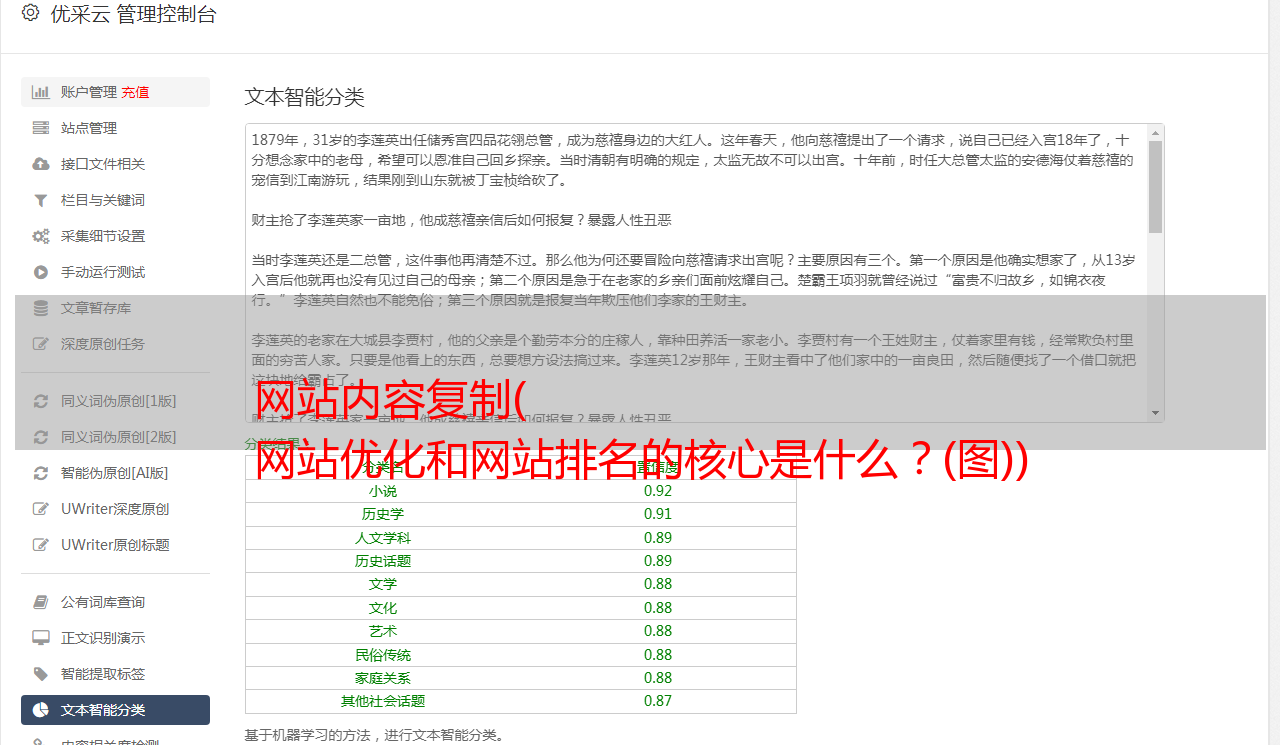Click the gears icon for 采集细节设置
The image size is (1280, 745).
[41, 236]
